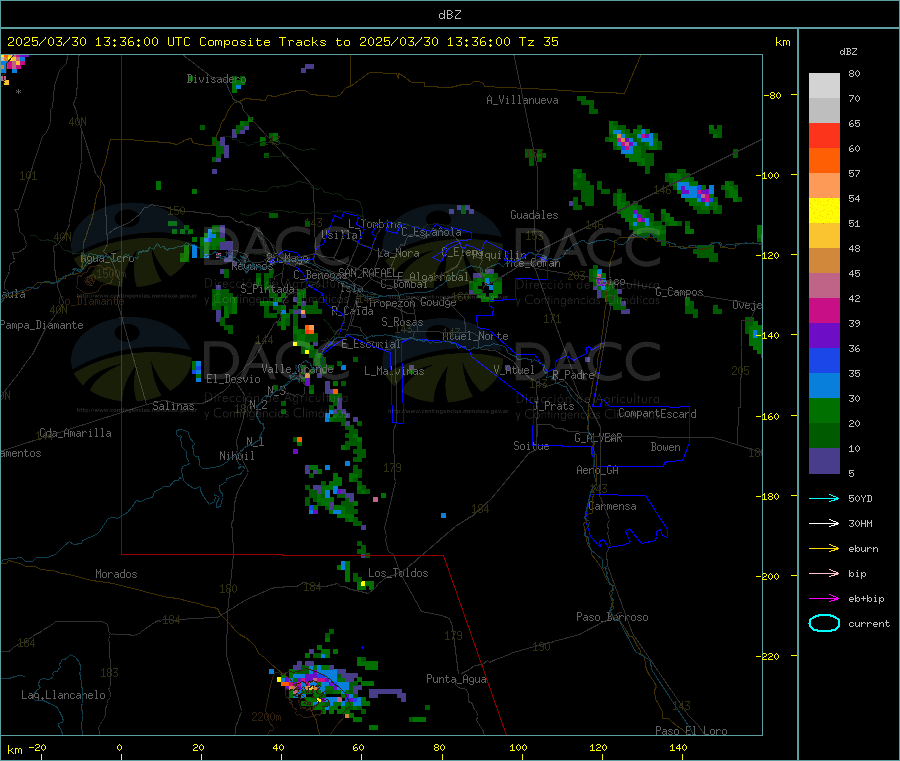Click the G_Campos place label
Screen dimensions: 900x761
(679, 292)
